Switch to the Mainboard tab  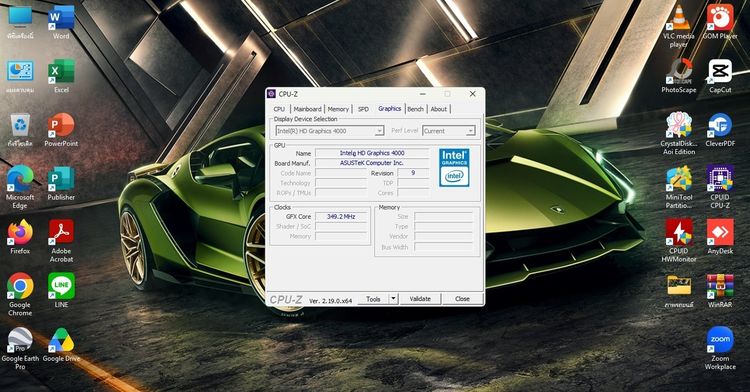(x=307, y=109)
